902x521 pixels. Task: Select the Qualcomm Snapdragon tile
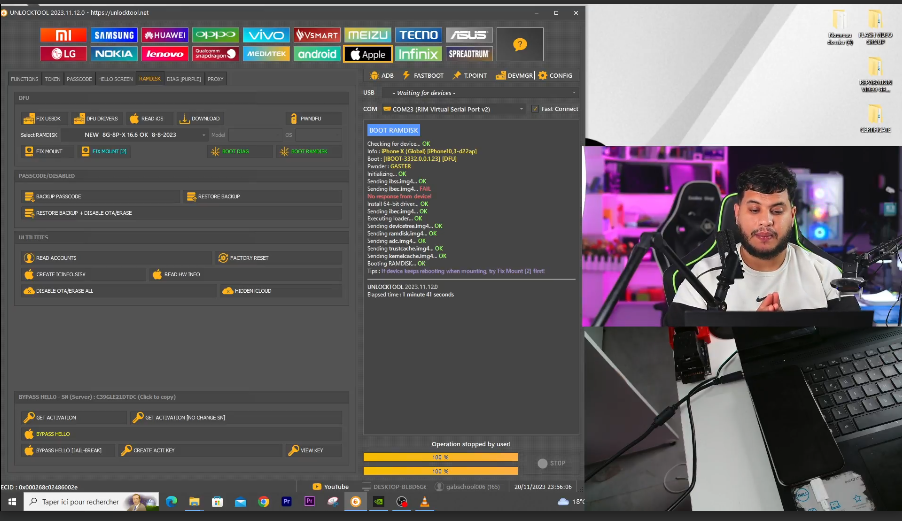point(215,54)
